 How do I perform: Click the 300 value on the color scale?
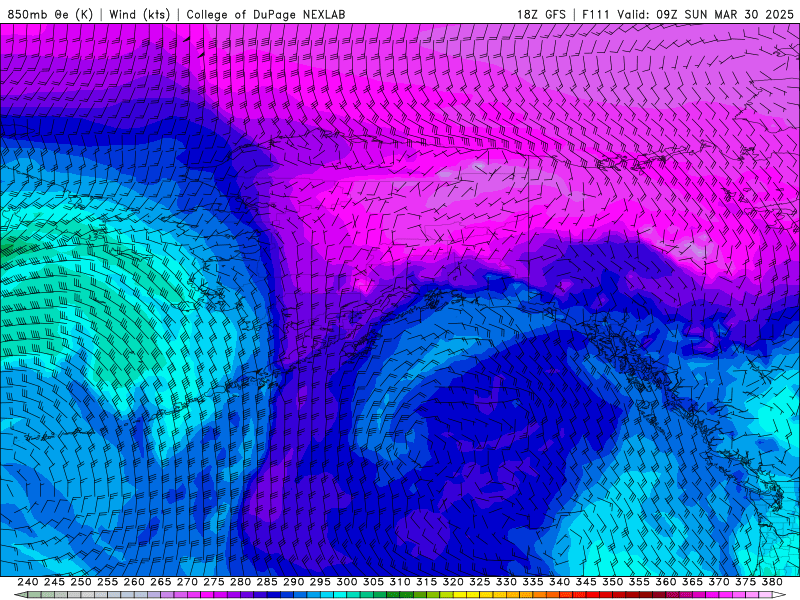click(347, 582)
